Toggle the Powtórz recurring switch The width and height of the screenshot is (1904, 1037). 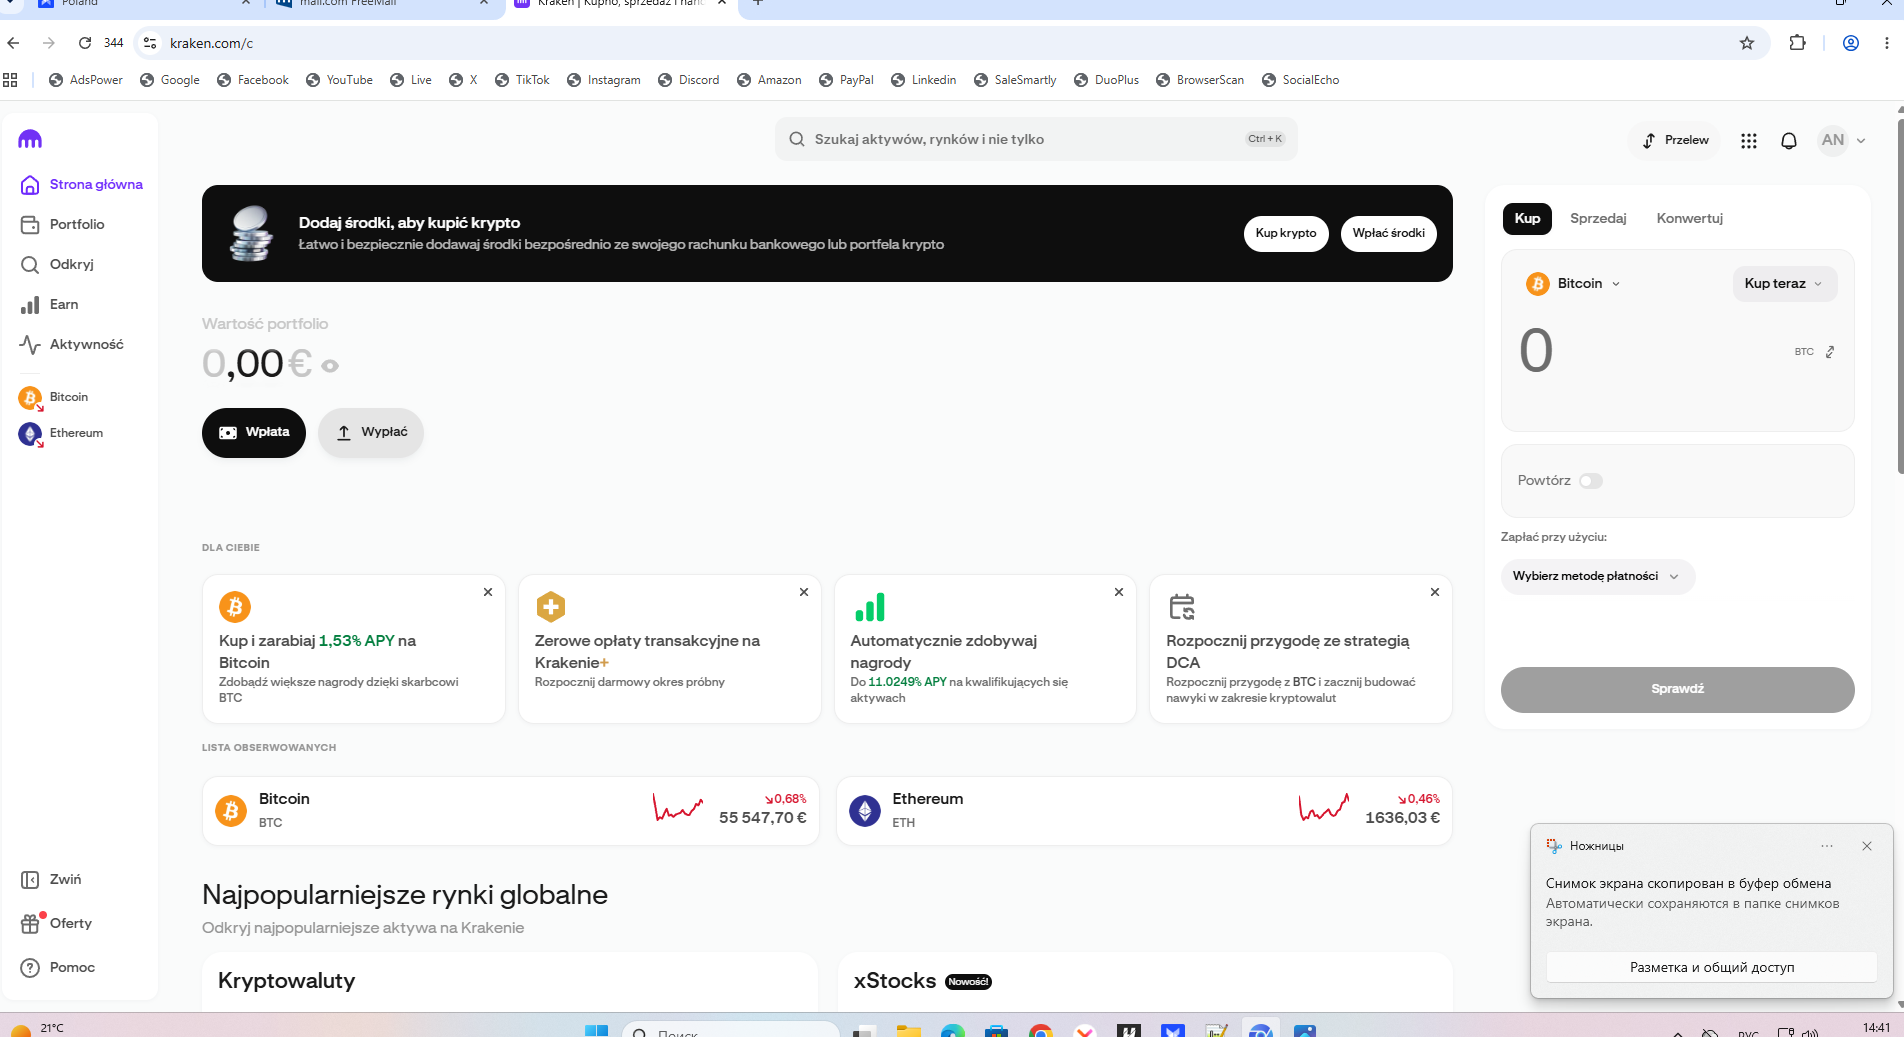1591,481
